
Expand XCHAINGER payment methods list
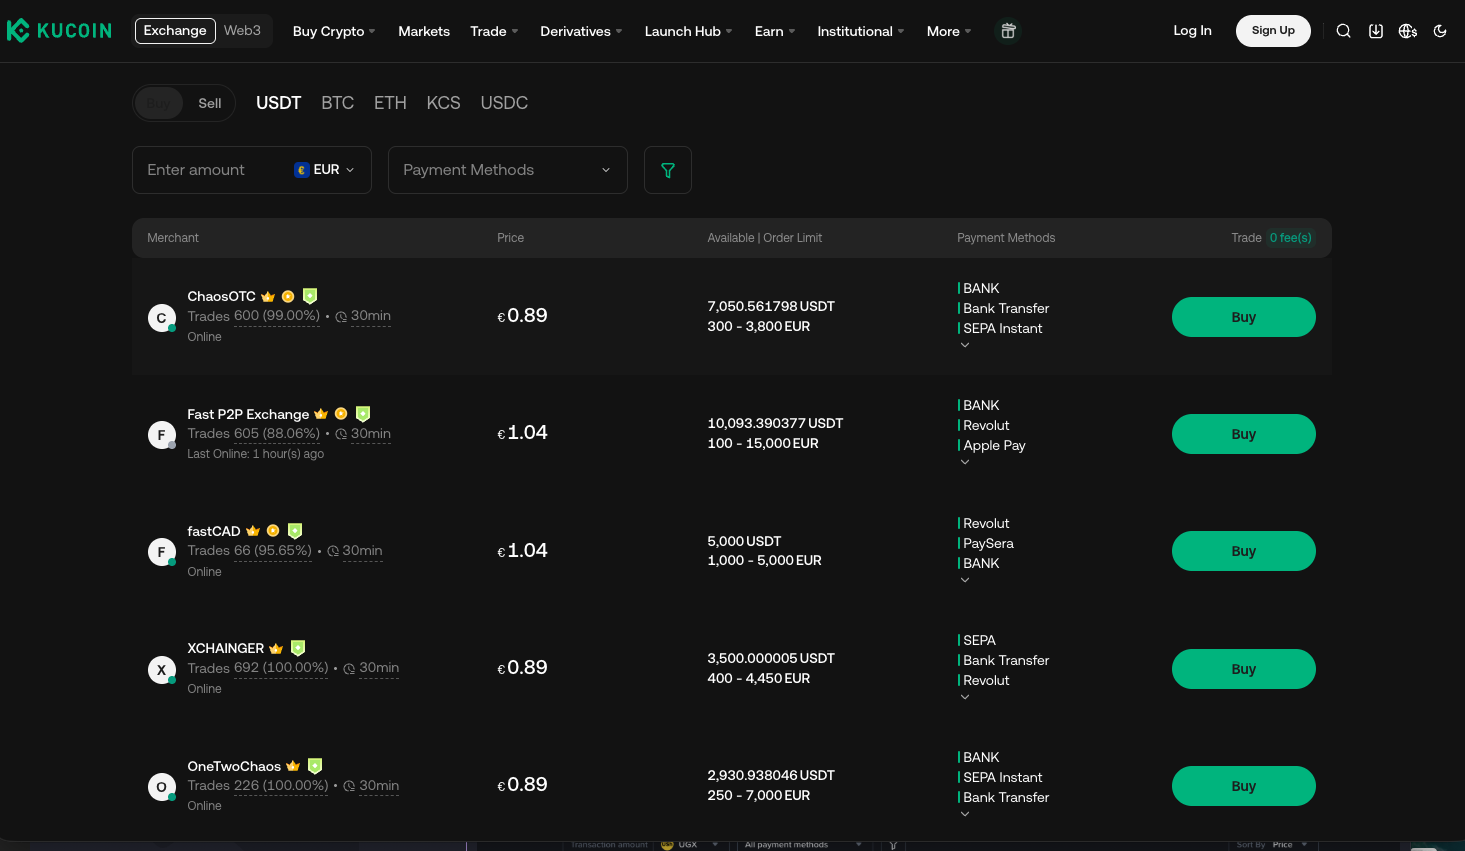click(x=965, y=697)
